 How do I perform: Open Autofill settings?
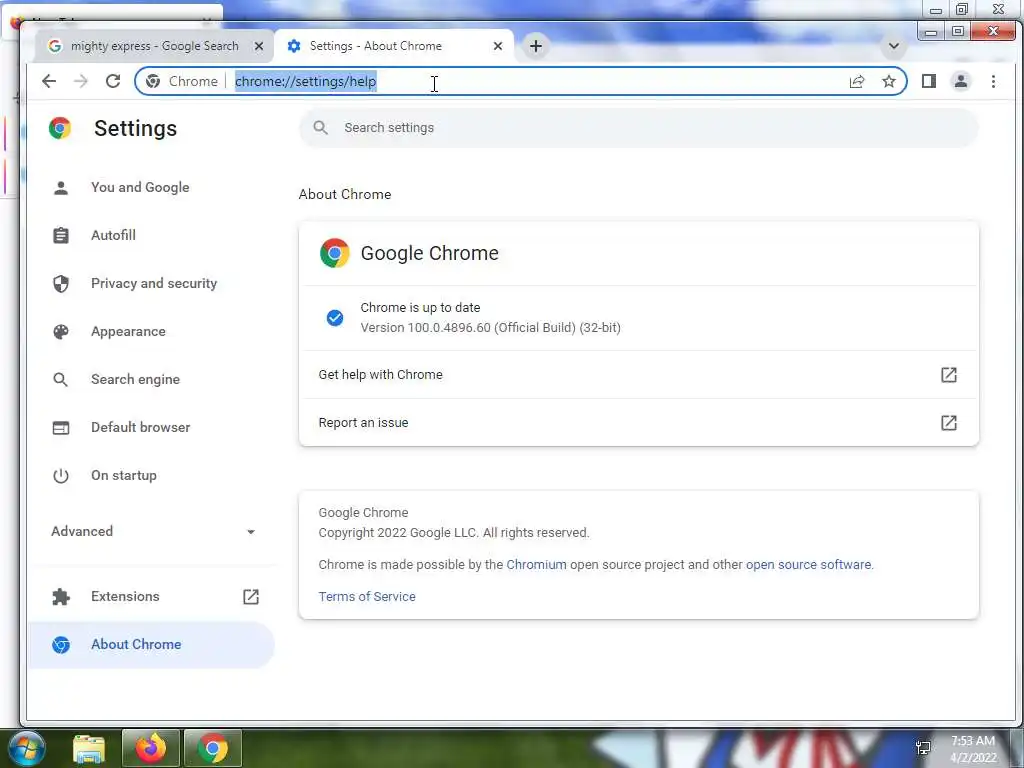tap(113, 235)
